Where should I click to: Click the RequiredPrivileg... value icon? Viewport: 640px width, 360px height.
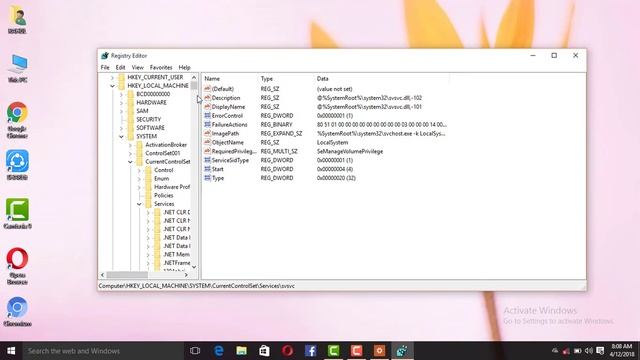point(207,151)
